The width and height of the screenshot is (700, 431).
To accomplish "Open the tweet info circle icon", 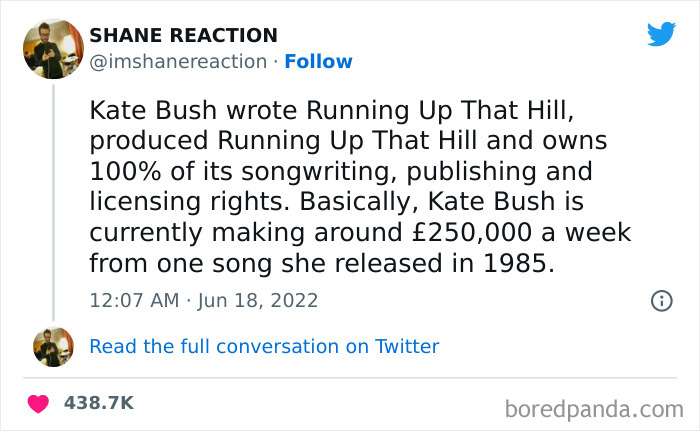I will pos(660,299).
